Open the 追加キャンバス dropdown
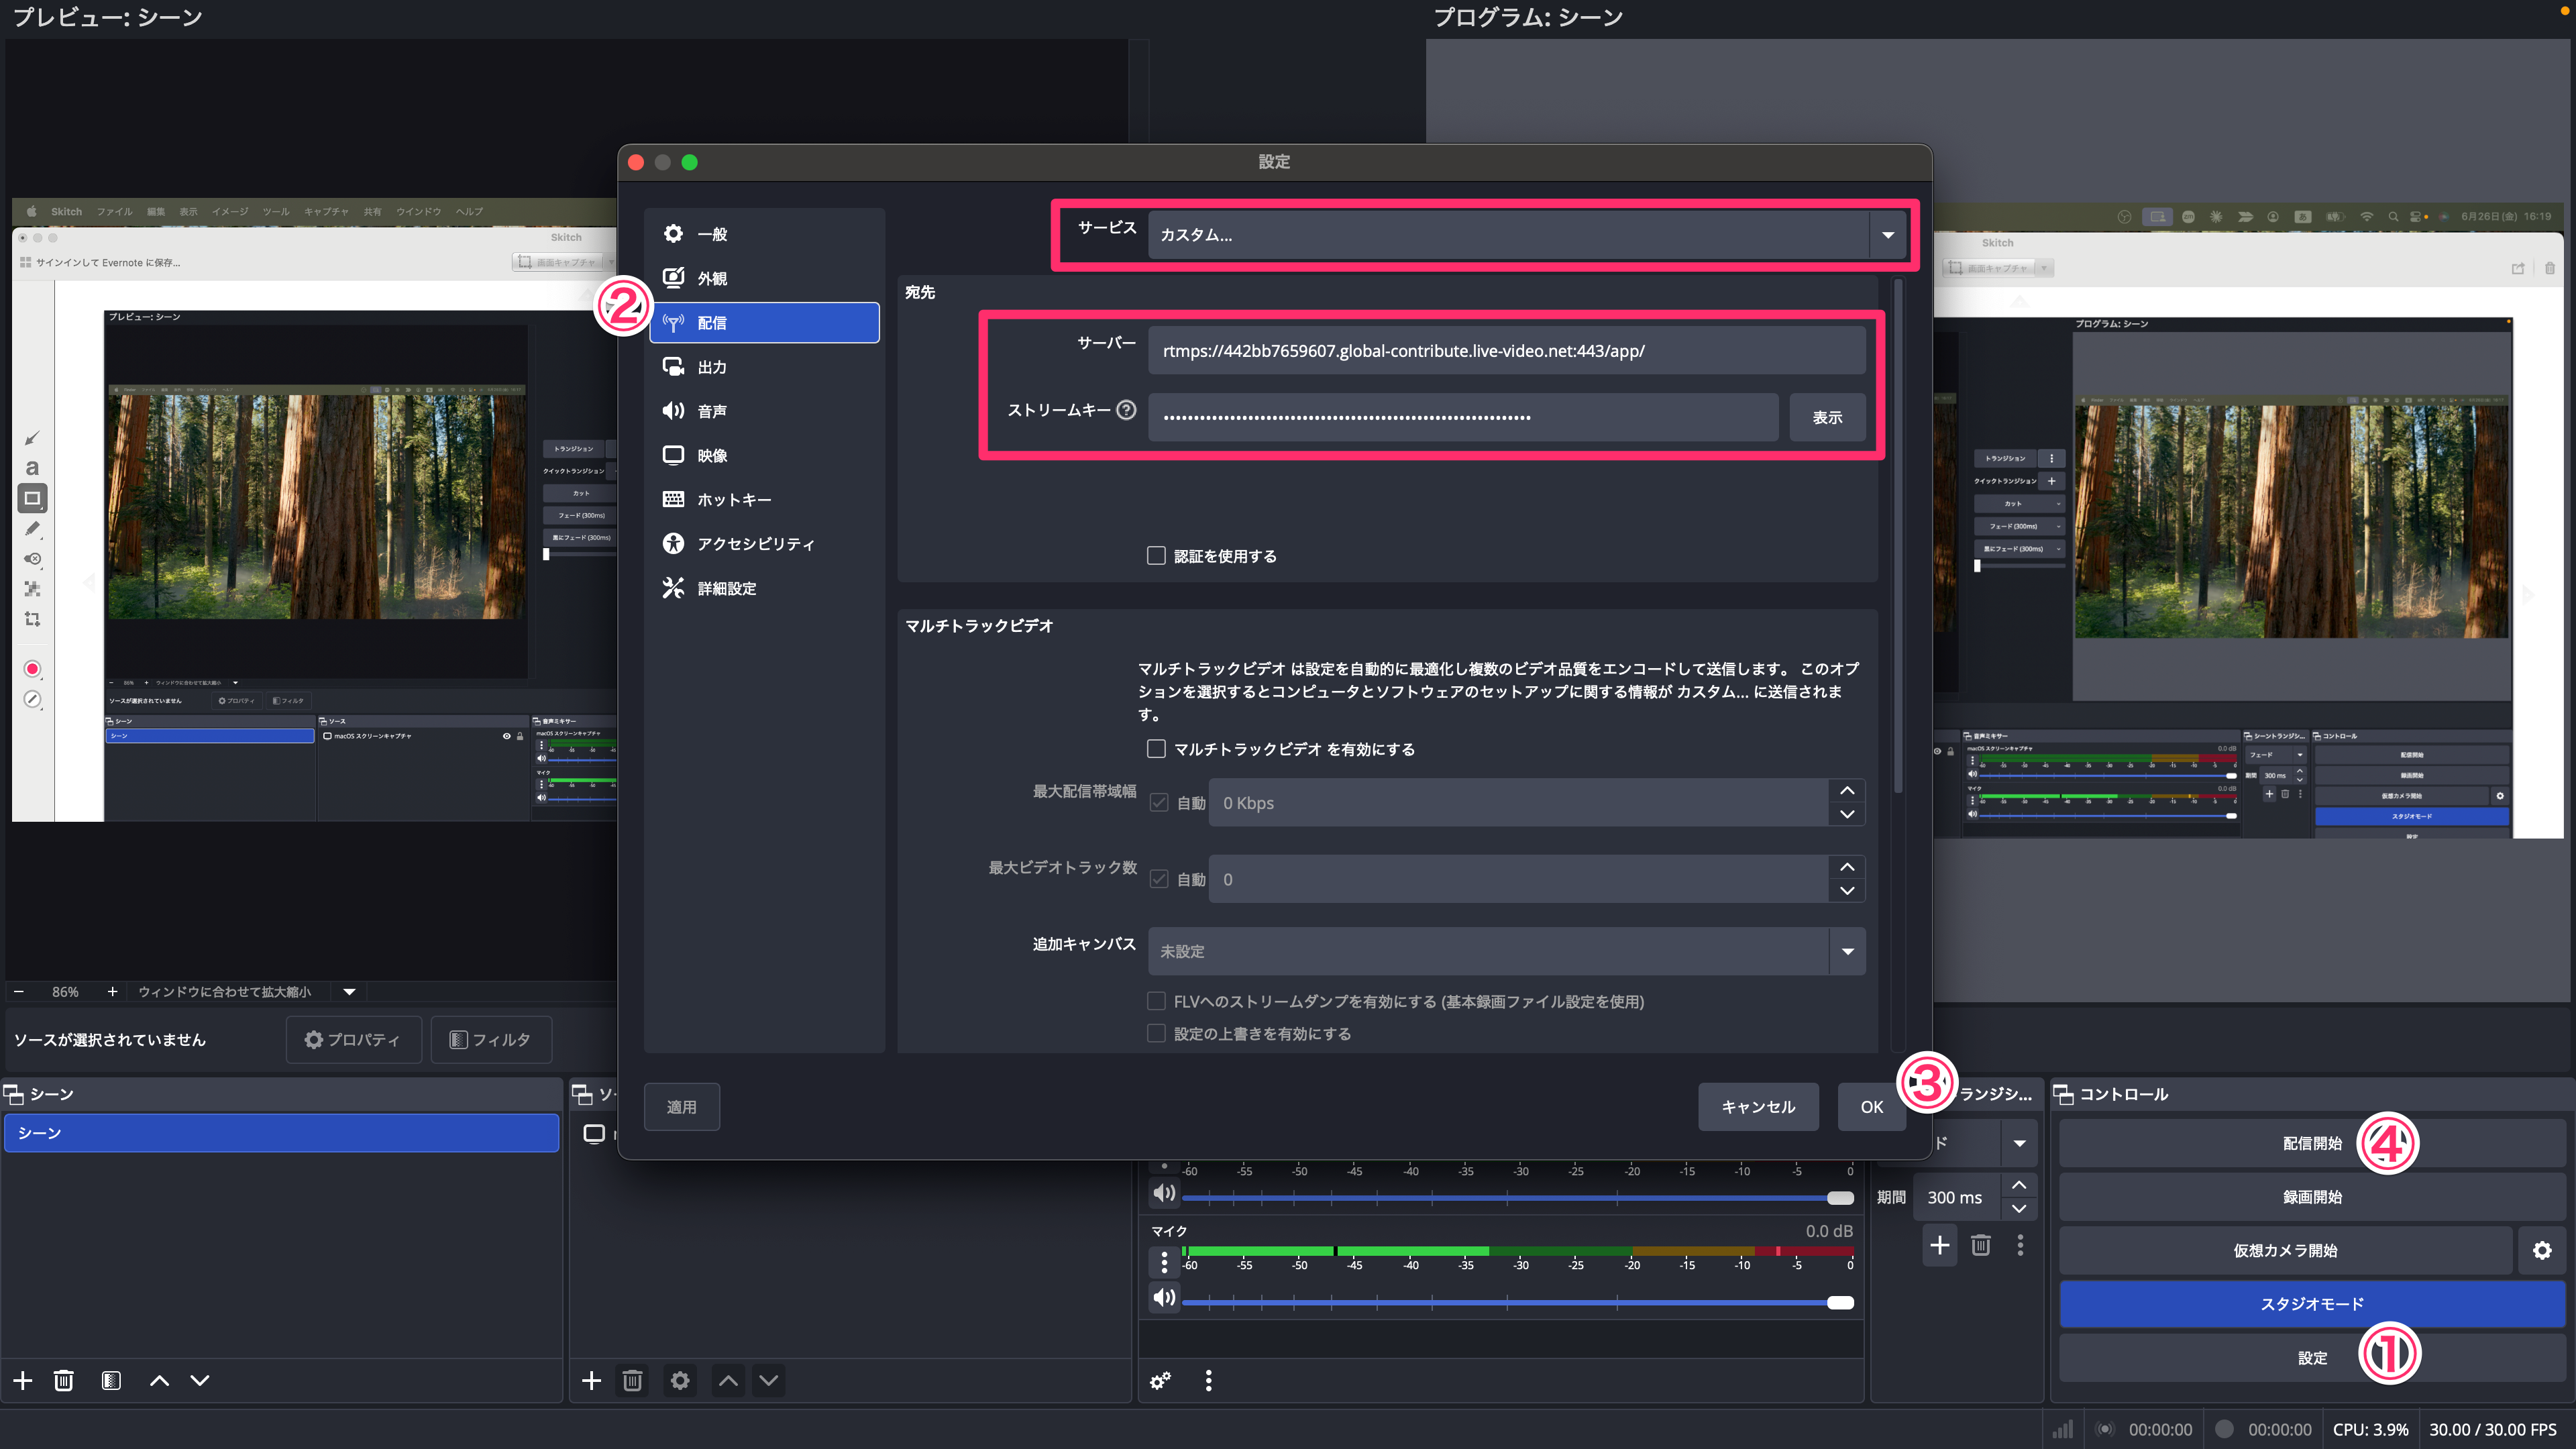 coord(1506,951)
